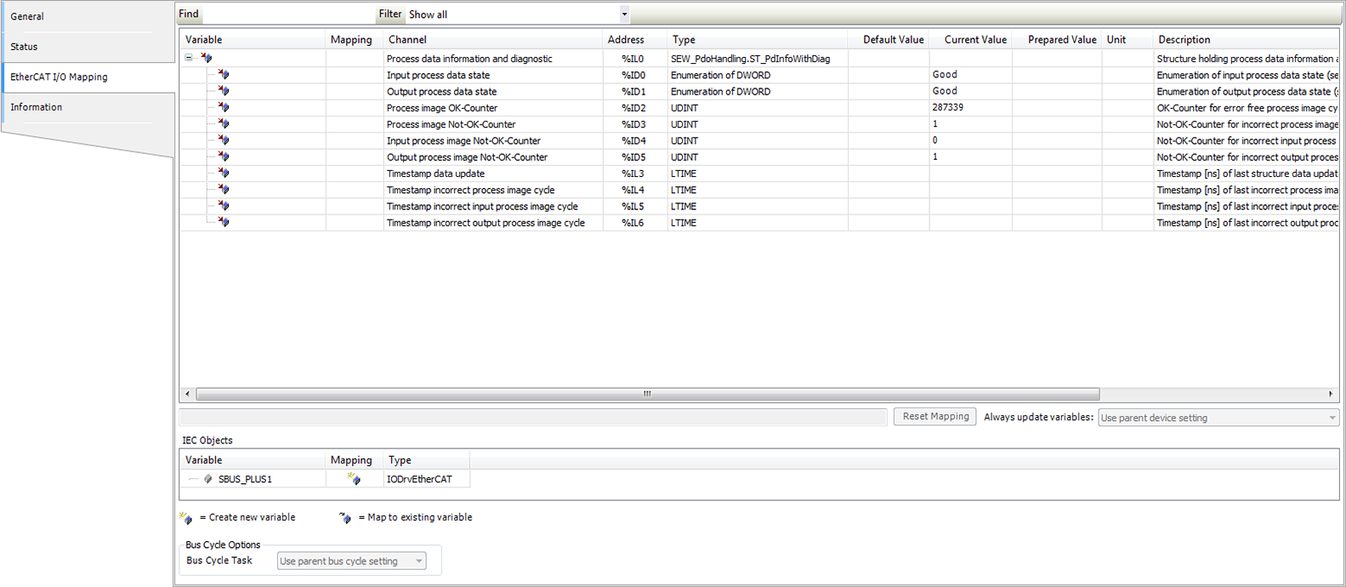Click the SBUS_PLUS1 object icon

209,479
